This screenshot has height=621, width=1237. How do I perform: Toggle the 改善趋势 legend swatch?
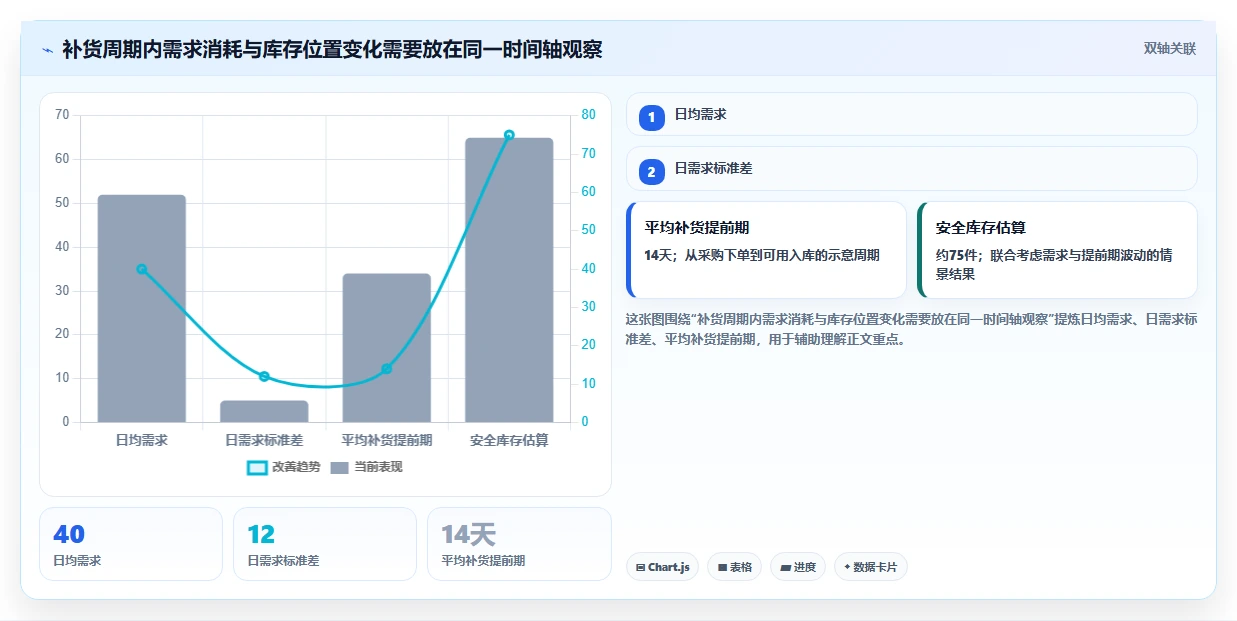[x=257, y=467]
